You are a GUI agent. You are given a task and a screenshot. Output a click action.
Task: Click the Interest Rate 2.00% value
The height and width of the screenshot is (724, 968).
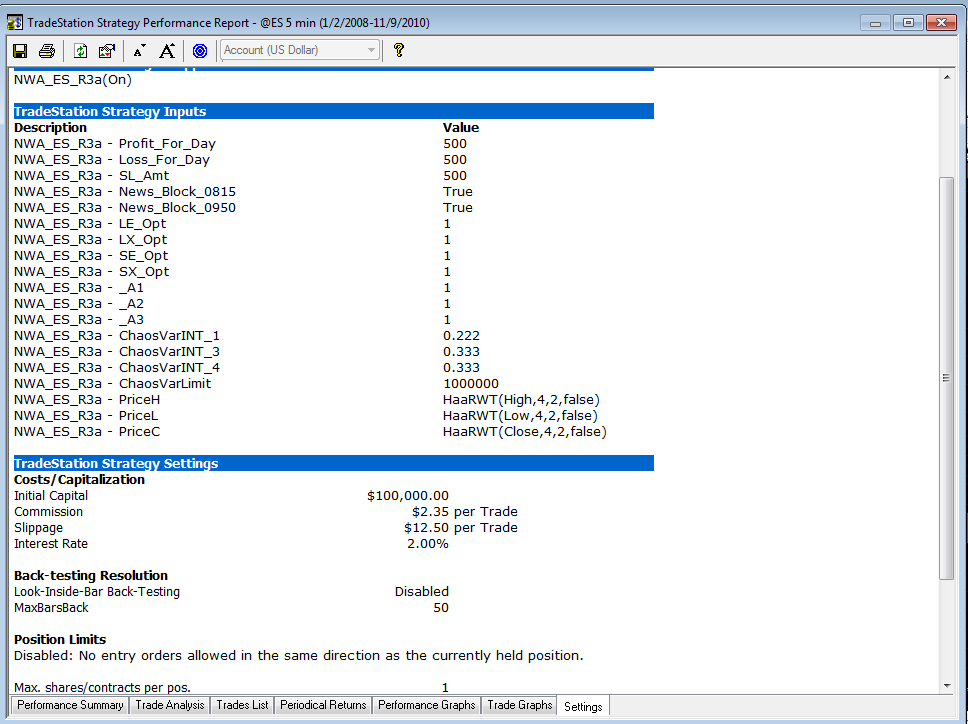[428, 544]
